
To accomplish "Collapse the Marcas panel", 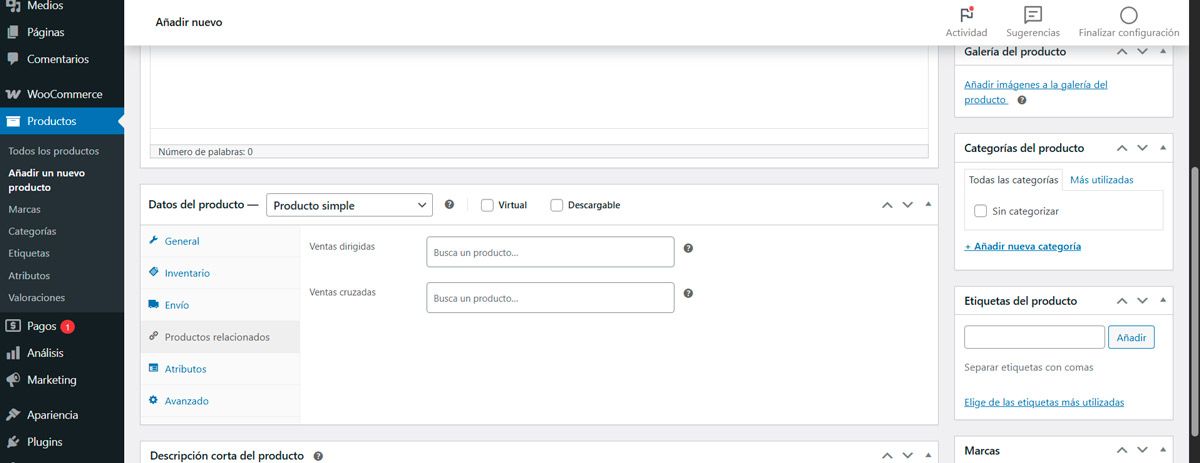I will coord(1163,451).
